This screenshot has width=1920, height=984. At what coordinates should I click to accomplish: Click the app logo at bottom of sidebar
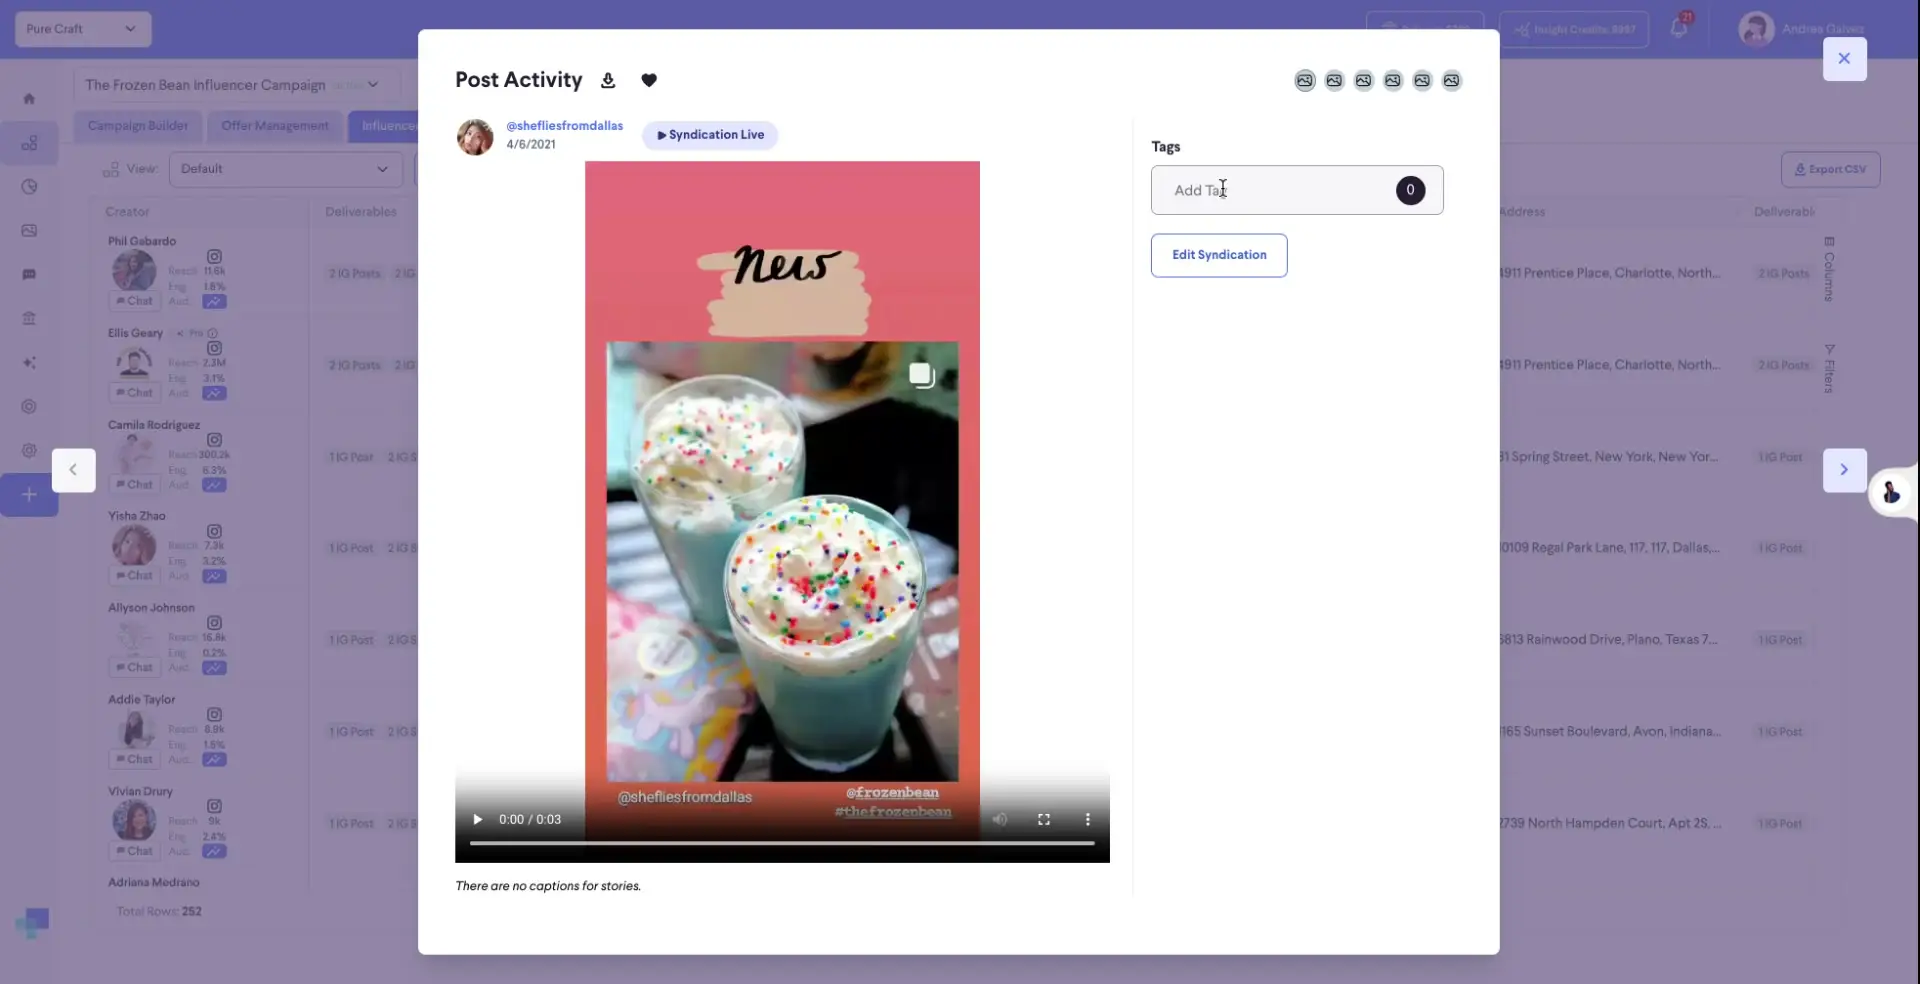32,923
